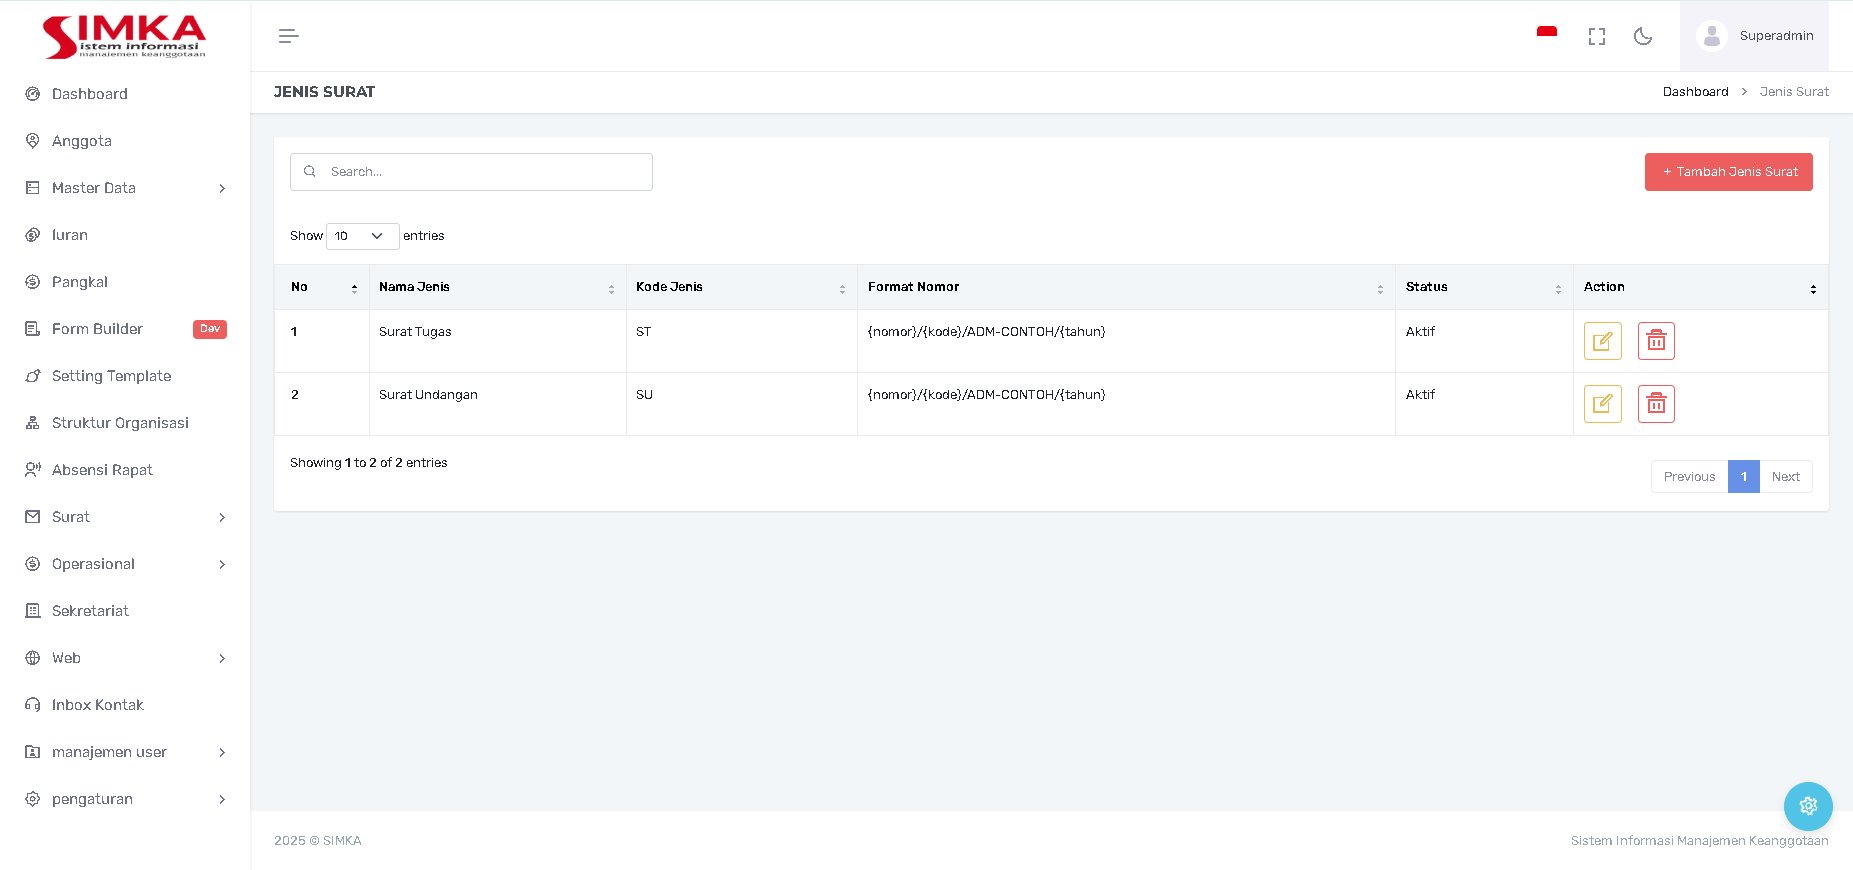The image size is (1853, 870).
Task: Open the Superadmin user profile menu
Action: point(1754,36)
